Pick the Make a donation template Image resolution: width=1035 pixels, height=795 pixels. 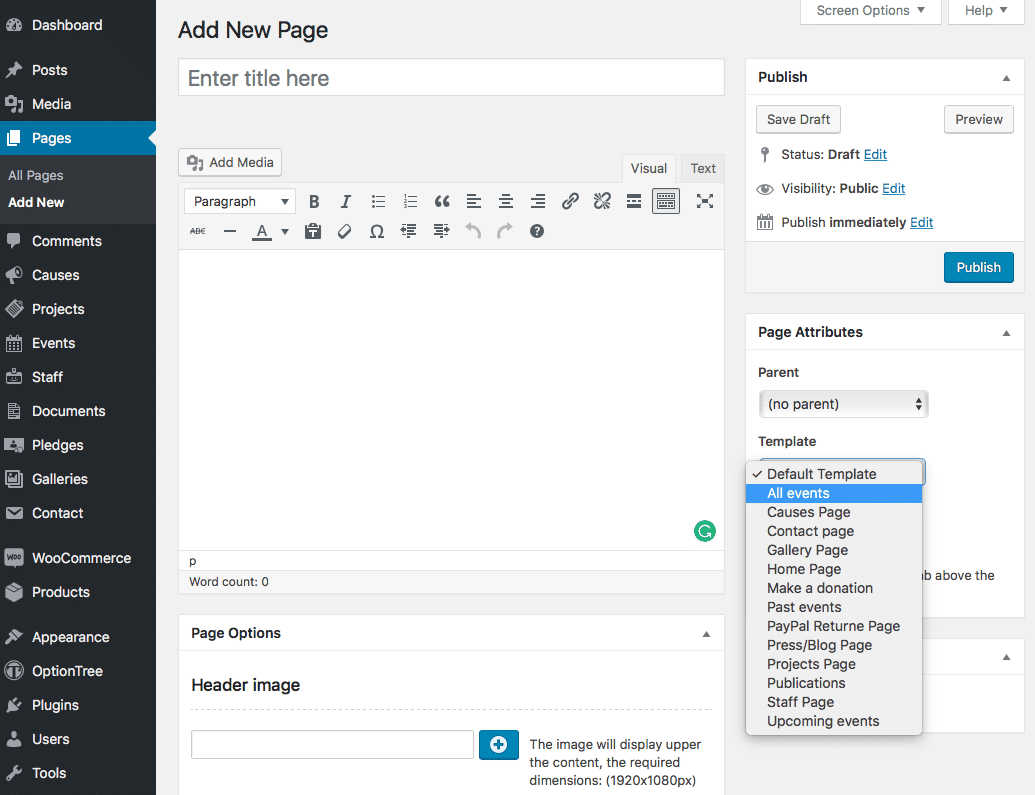click(834, 588)
